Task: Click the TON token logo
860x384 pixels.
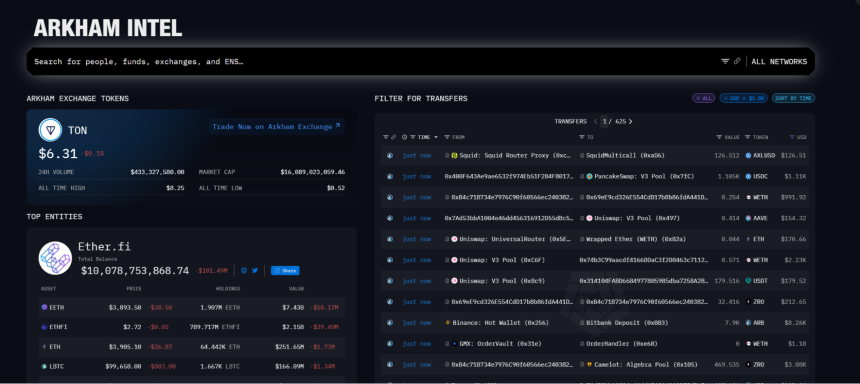Action: tap(50, 130)
